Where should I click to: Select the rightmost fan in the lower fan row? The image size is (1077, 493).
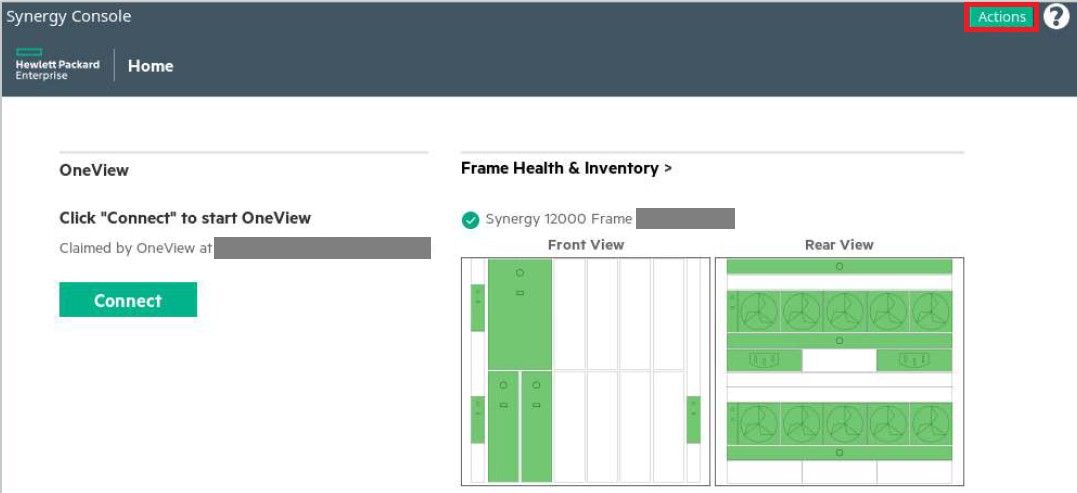click(931, 424)
